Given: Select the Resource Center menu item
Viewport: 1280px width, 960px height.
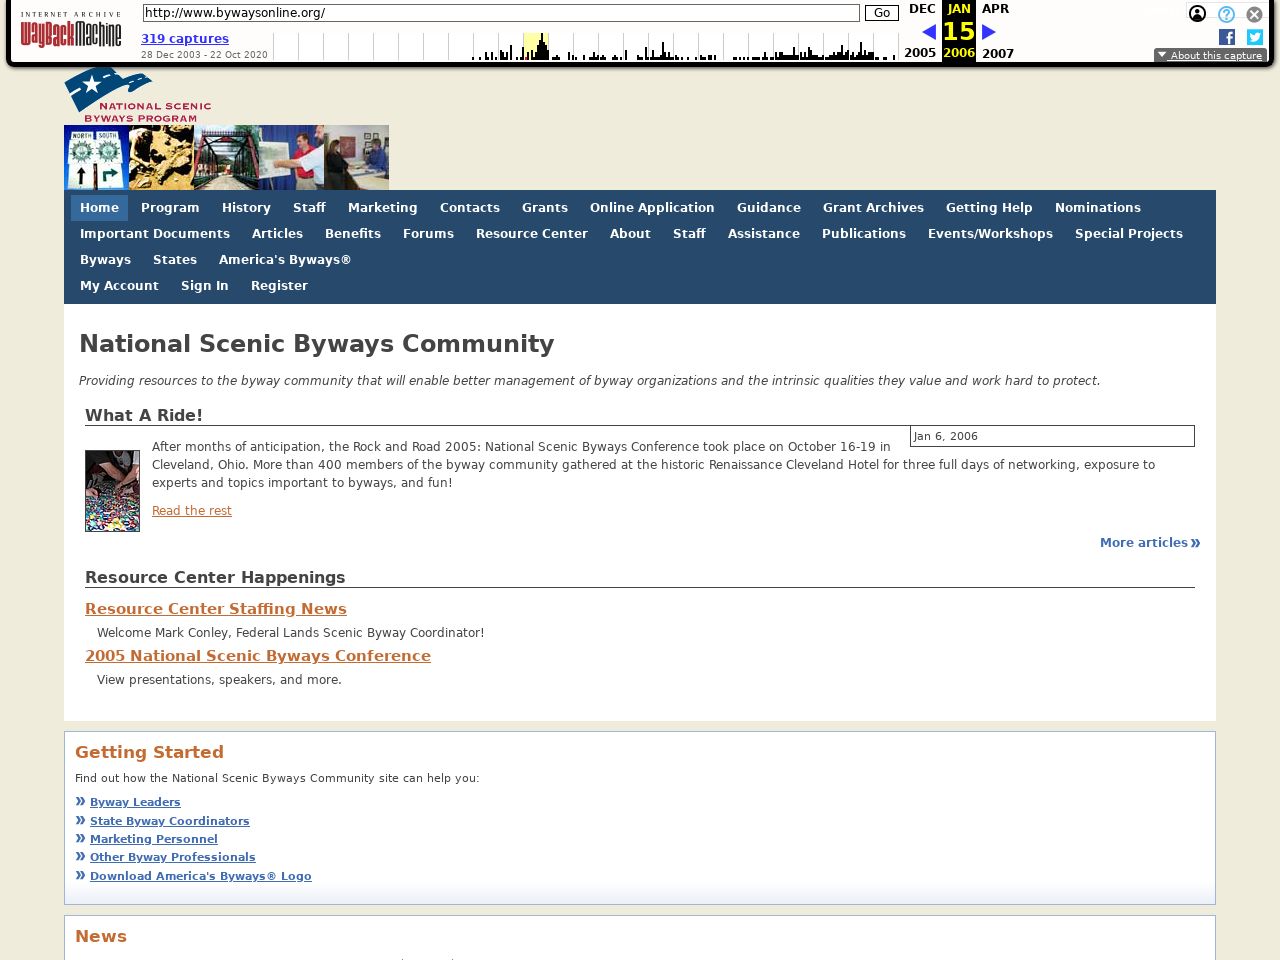Looking at the screenshot, I should point(531,234).
